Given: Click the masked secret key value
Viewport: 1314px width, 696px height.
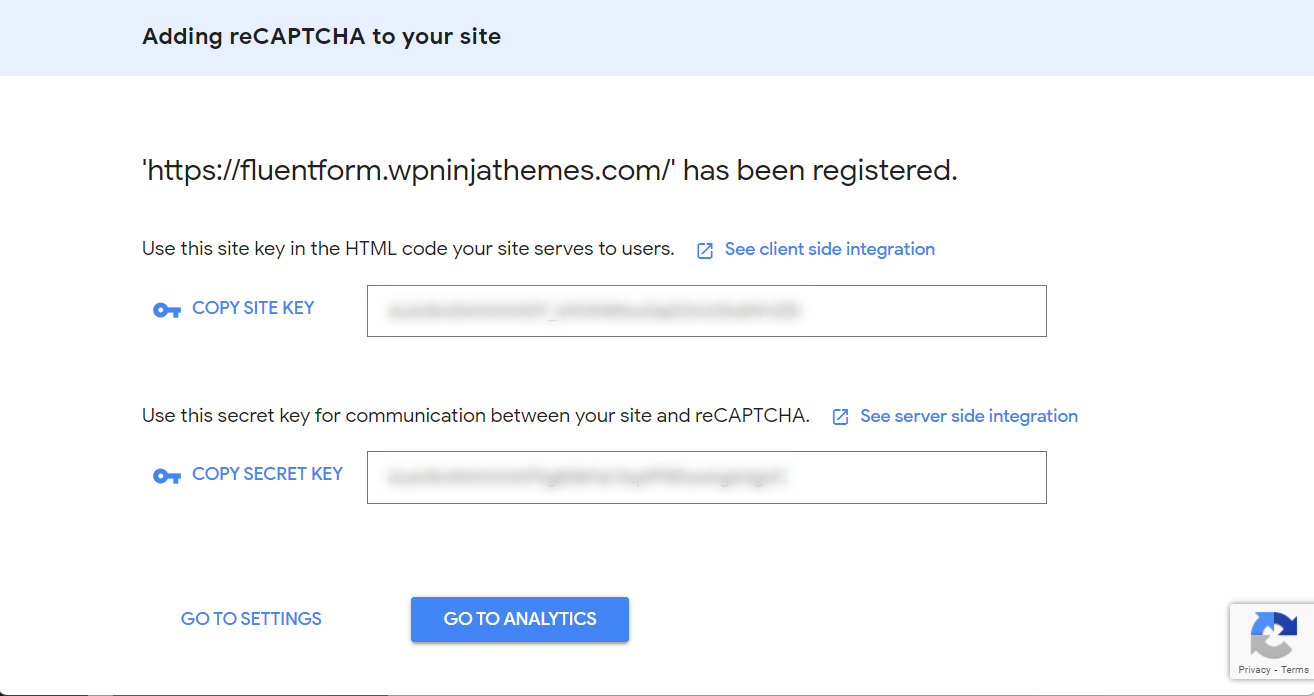Looking at the screenshot, I should [x=585, y=477].
